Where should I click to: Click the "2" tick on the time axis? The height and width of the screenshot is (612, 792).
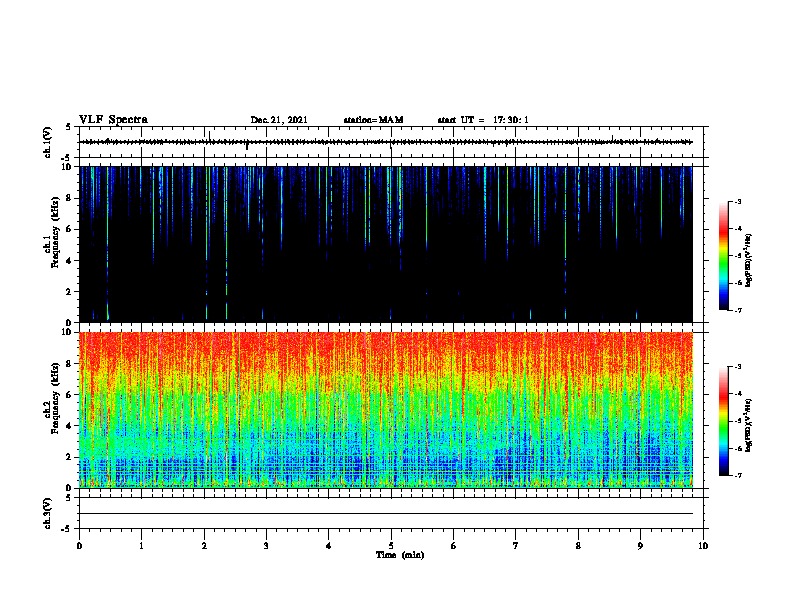pos(204,546)
